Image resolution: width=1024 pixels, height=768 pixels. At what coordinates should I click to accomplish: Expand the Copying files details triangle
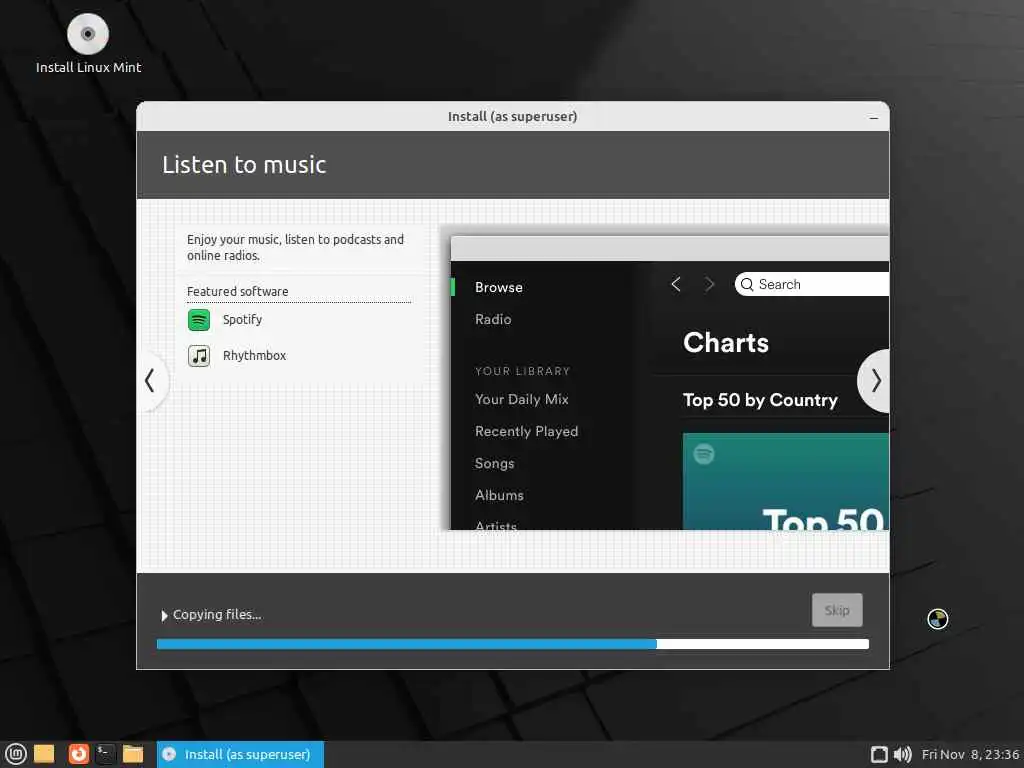(x=164, y=615)
